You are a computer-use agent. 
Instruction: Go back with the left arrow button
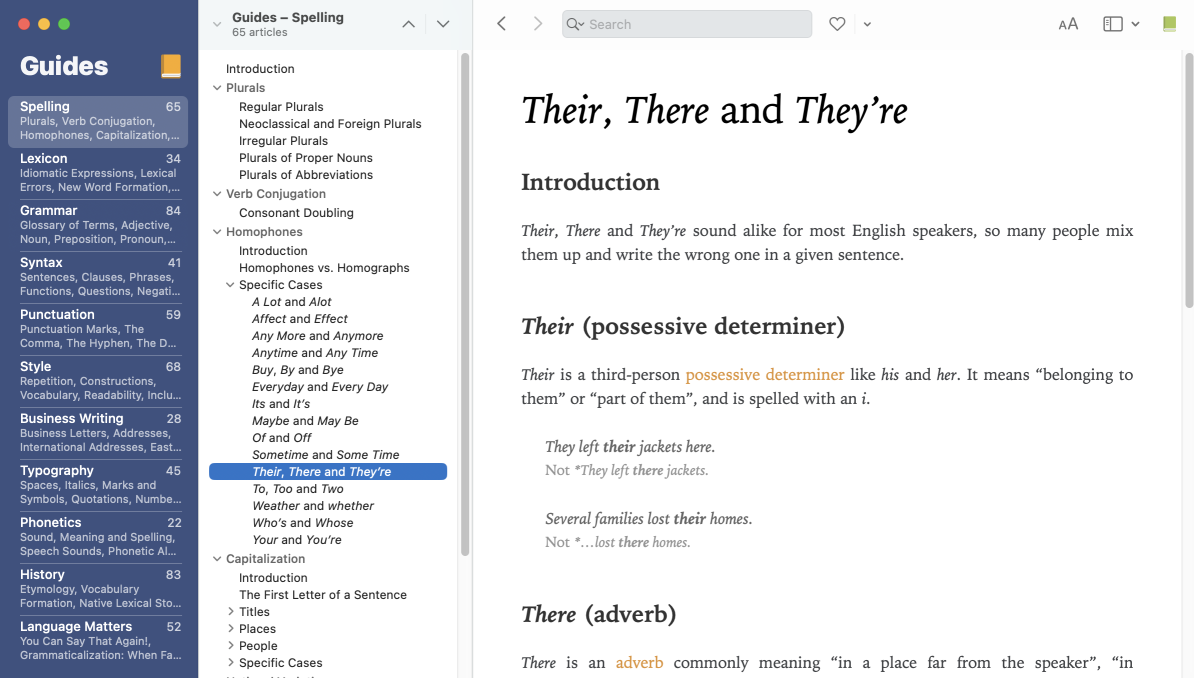tap(502, 24)
